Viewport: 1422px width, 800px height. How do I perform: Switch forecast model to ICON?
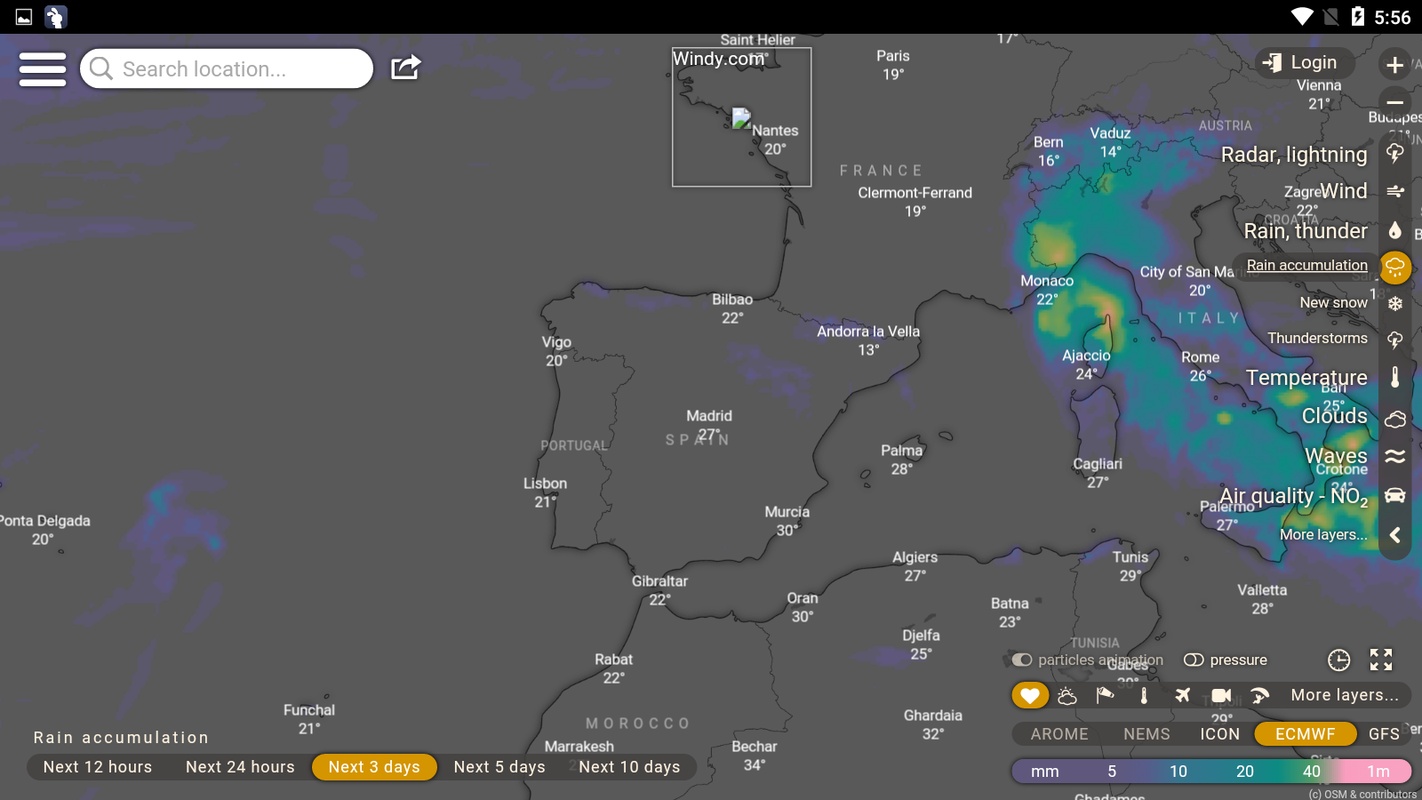[1220, 734]
